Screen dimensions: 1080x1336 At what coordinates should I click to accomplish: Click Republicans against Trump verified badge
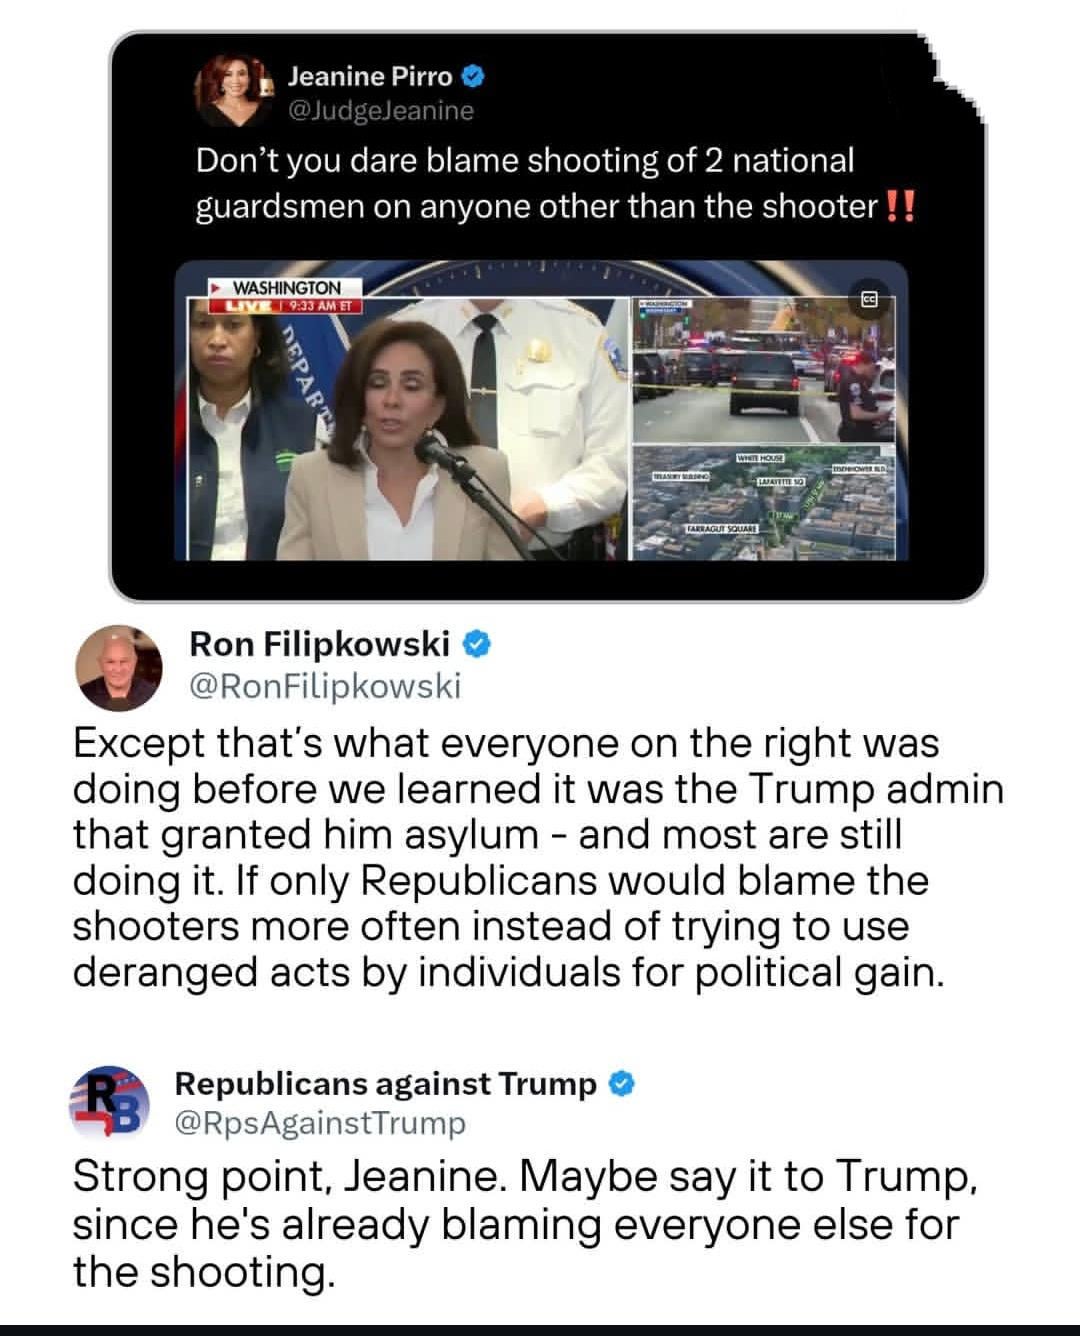[x=620, y=1083]
